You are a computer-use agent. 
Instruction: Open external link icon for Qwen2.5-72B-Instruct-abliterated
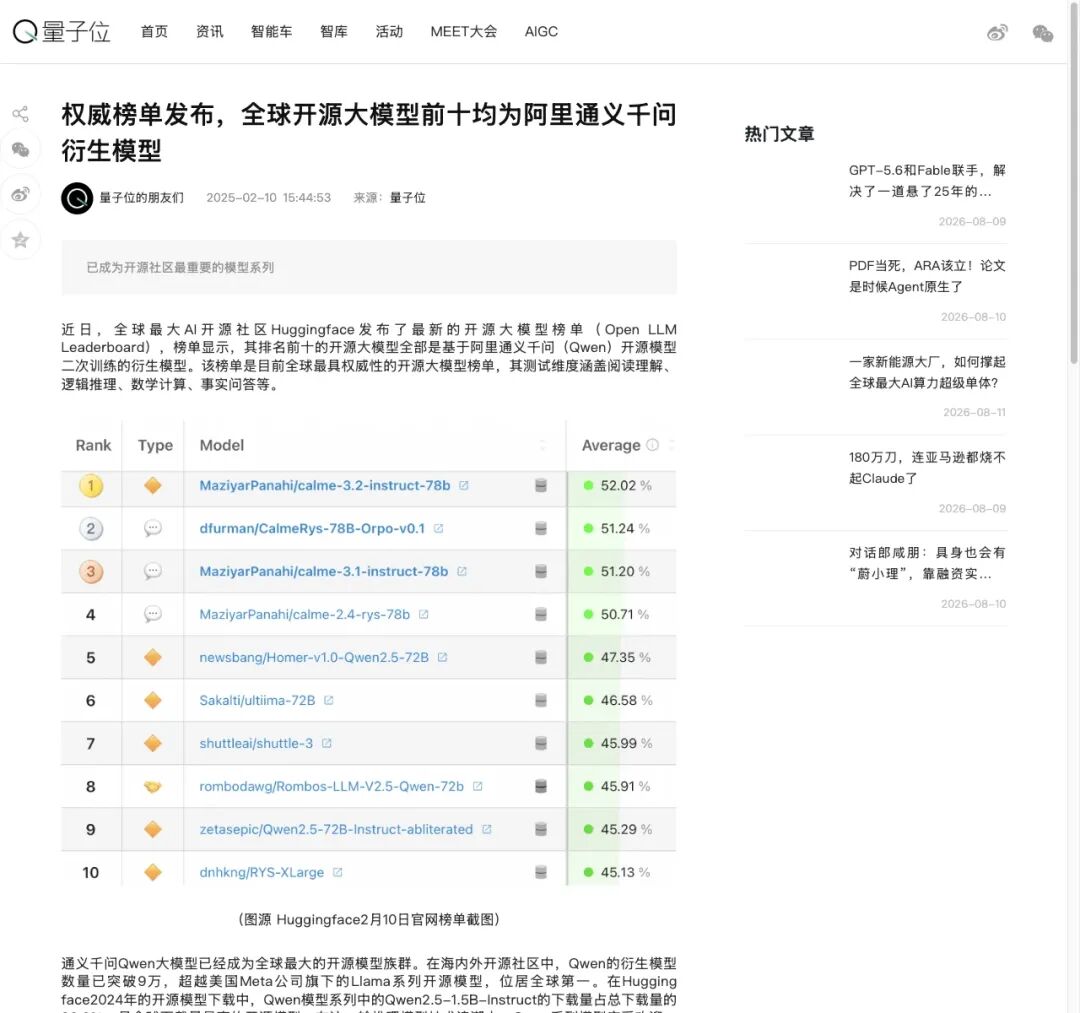(486, 829)
